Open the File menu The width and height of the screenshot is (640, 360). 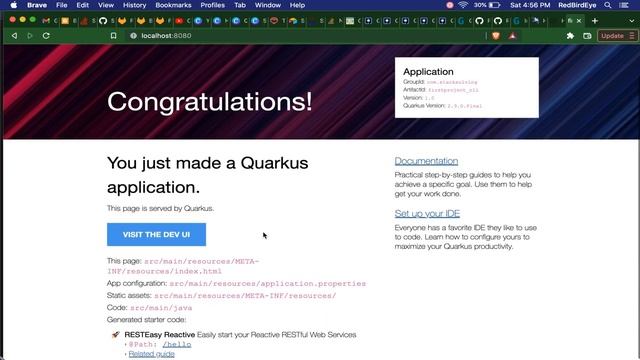point(62,5)
